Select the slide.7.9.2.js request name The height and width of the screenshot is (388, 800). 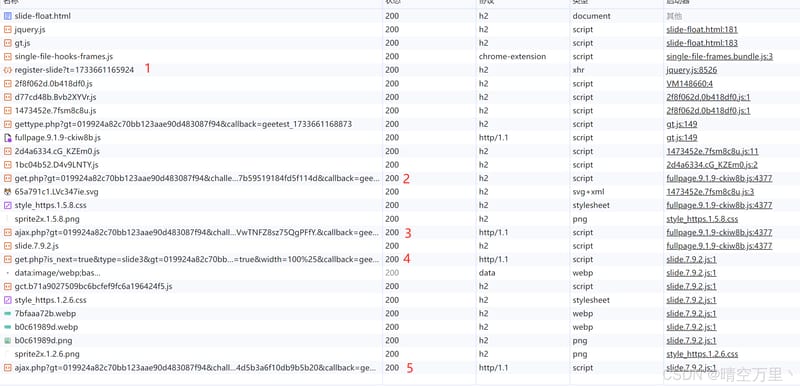pos(37,246)
